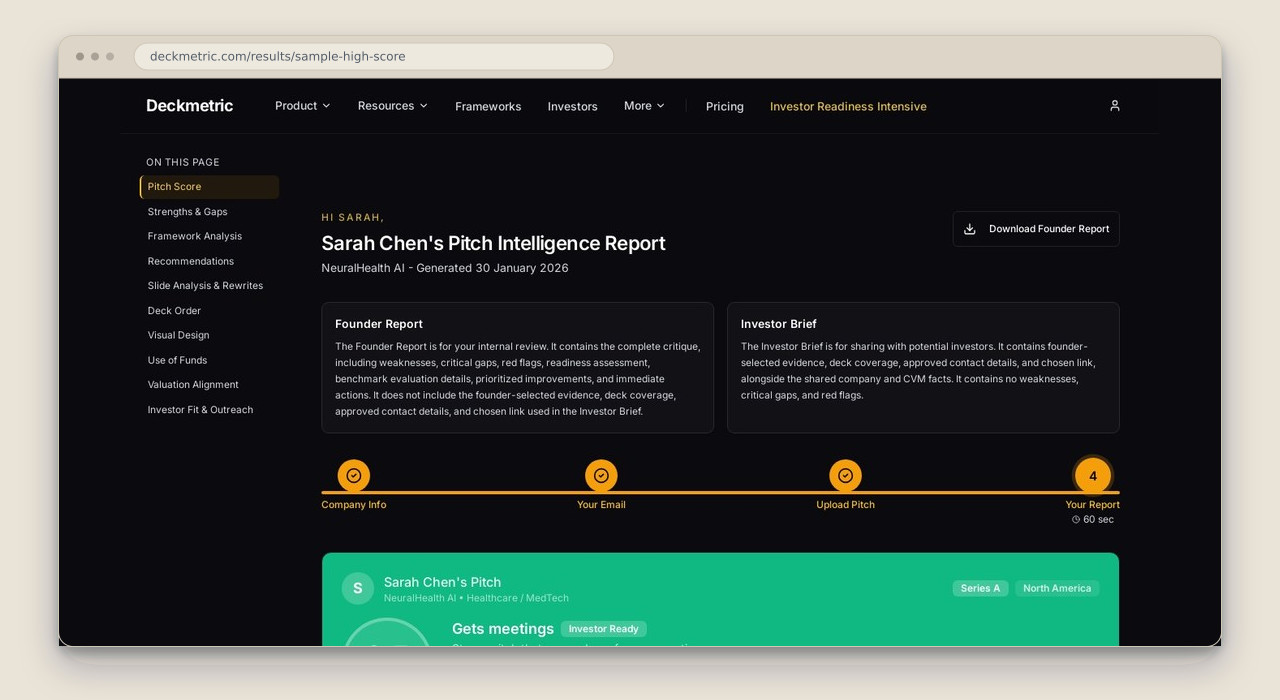The image size is (1280, 700).
Task: Click the Series A tag
Action: click(981, 588)
